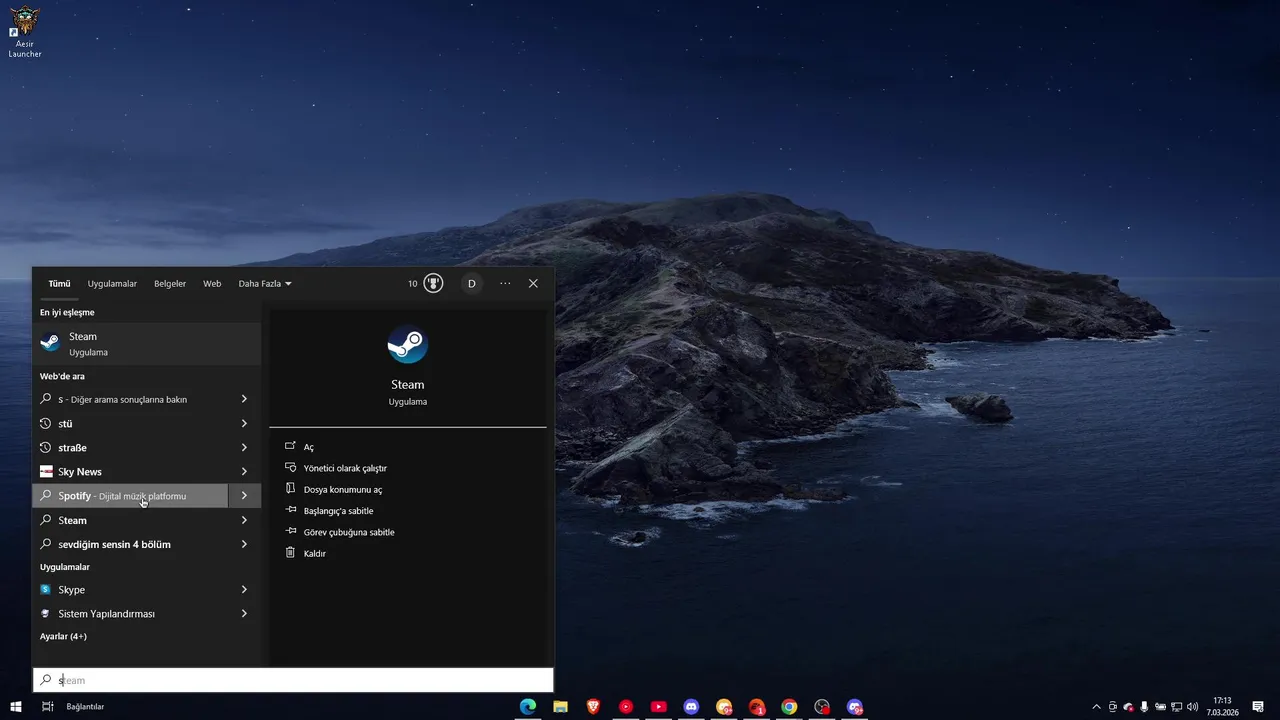Select the Steam web search suggestion

130,520
